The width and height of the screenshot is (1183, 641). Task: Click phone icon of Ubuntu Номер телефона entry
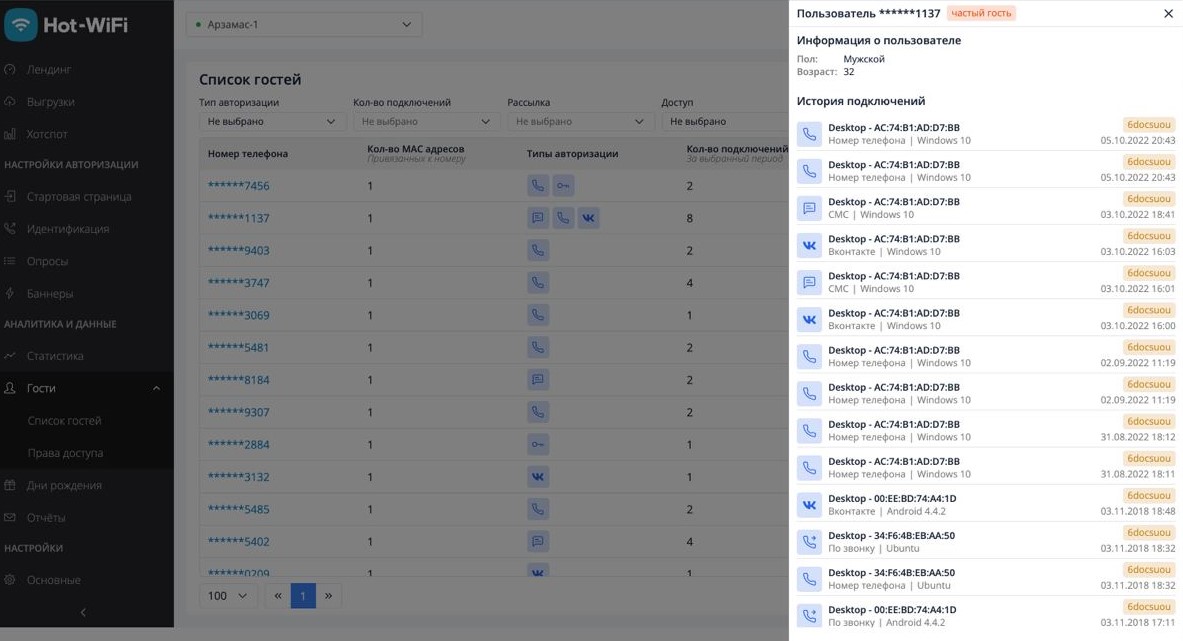(810, 579)
